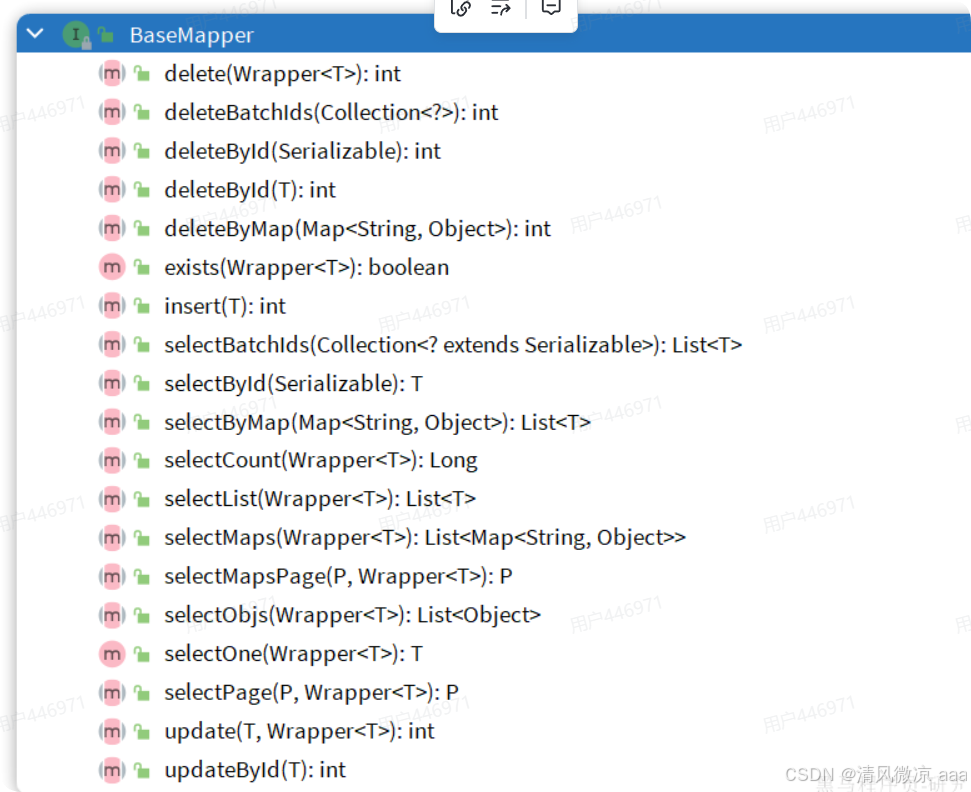Click the method icon beside selectOne(Wrapper<T>)
971x792 pixels.
click(x=112, y=654)
